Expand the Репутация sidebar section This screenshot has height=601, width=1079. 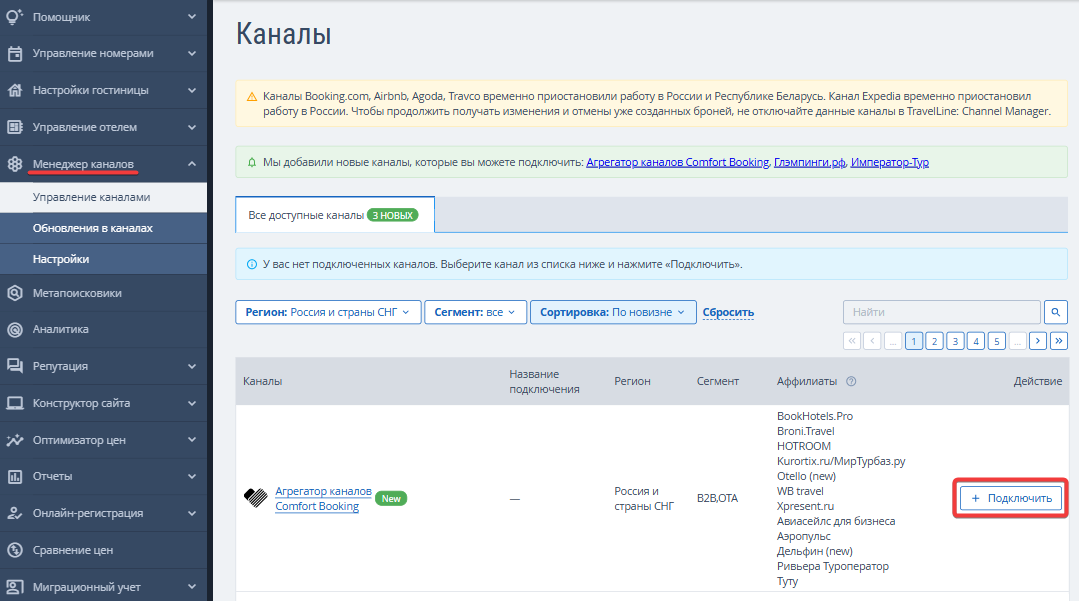(191, 366)
